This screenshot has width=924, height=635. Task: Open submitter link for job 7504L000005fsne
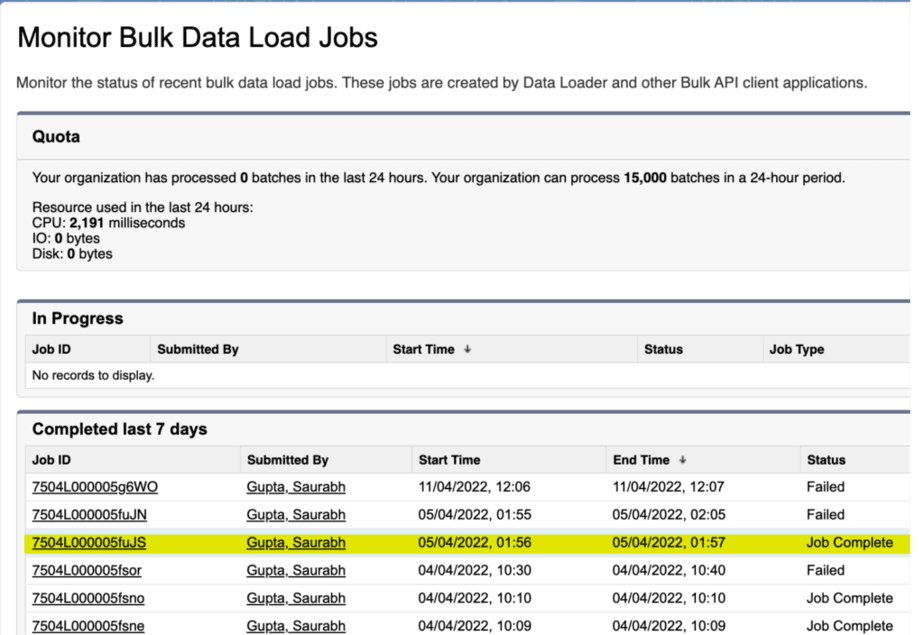(x=296, y=626)
